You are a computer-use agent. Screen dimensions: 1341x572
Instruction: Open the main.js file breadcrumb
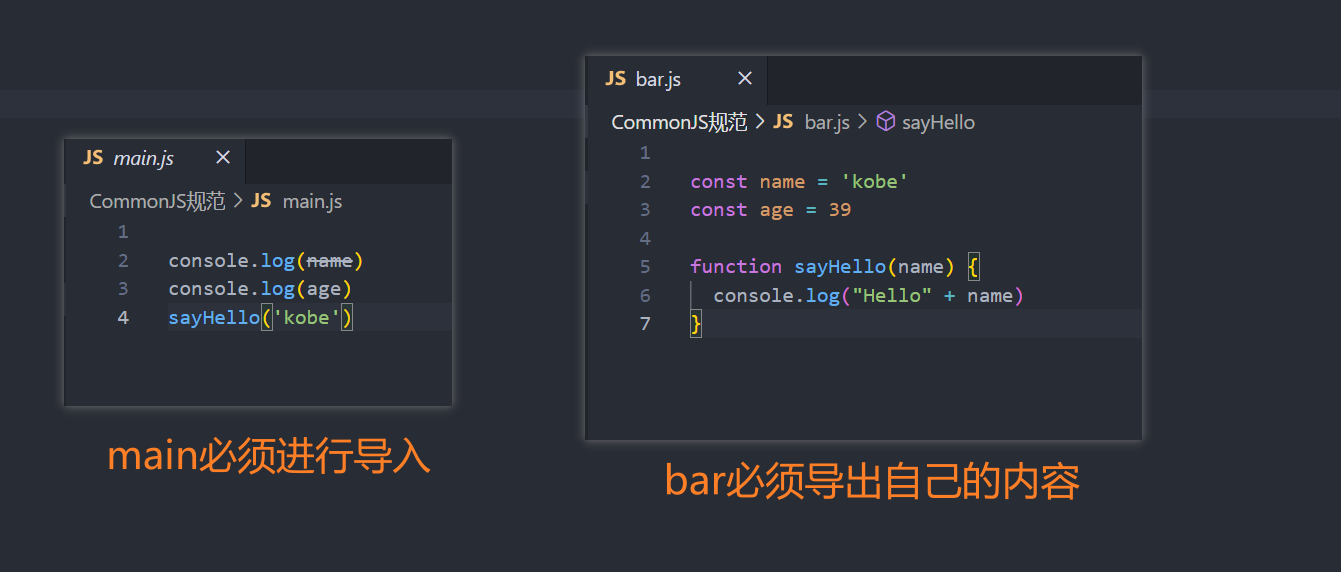[312, 201]
